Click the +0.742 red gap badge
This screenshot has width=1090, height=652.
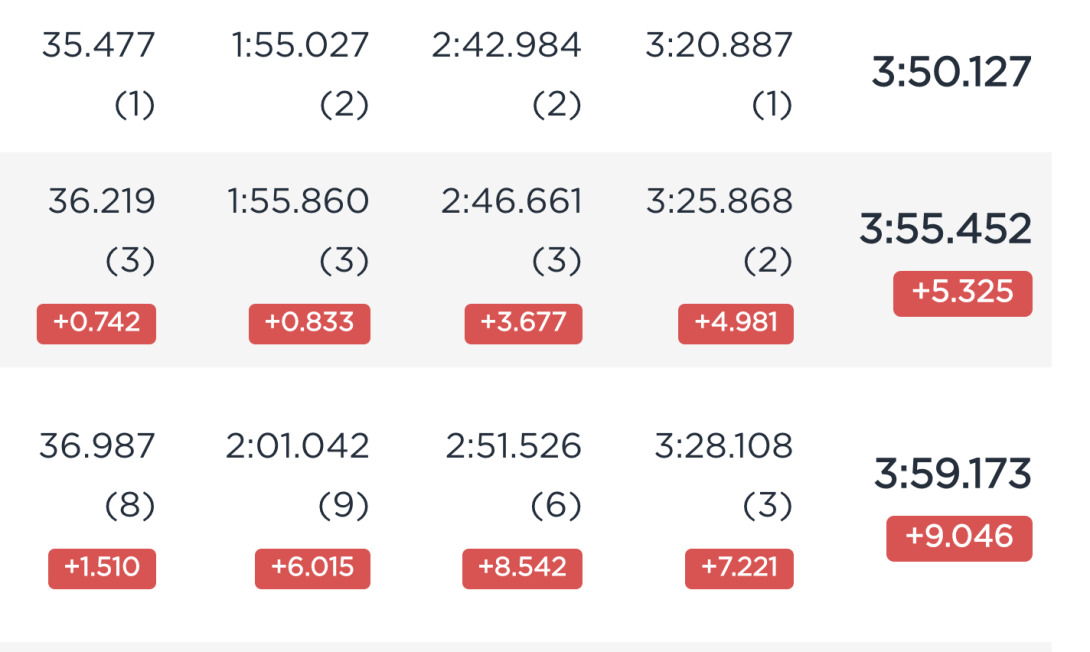coord(97,323)
